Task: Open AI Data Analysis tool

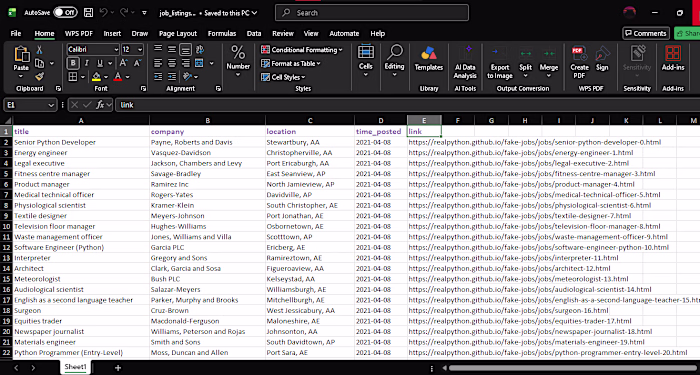Action: point(465,62)
